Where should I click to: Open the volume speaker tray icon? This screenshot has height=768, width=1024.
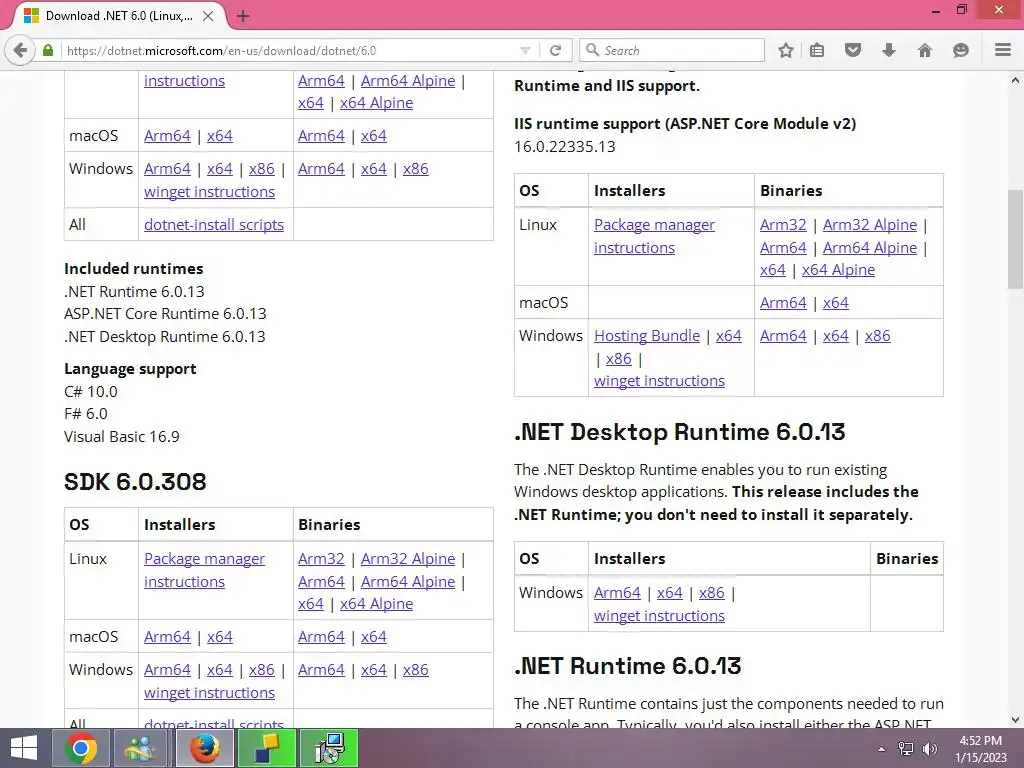coord(929,749)
